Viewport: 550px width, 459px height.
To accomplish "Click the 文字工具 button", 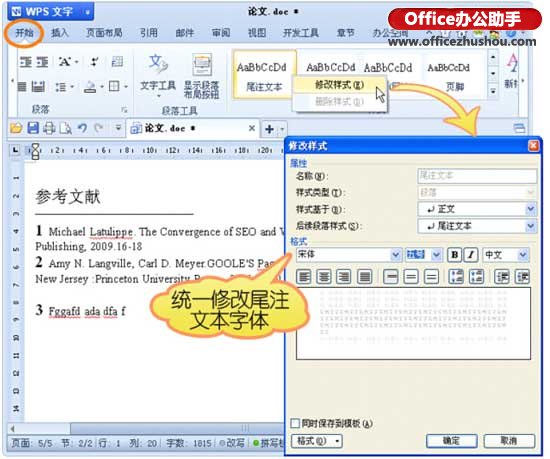I will point(158,74).
